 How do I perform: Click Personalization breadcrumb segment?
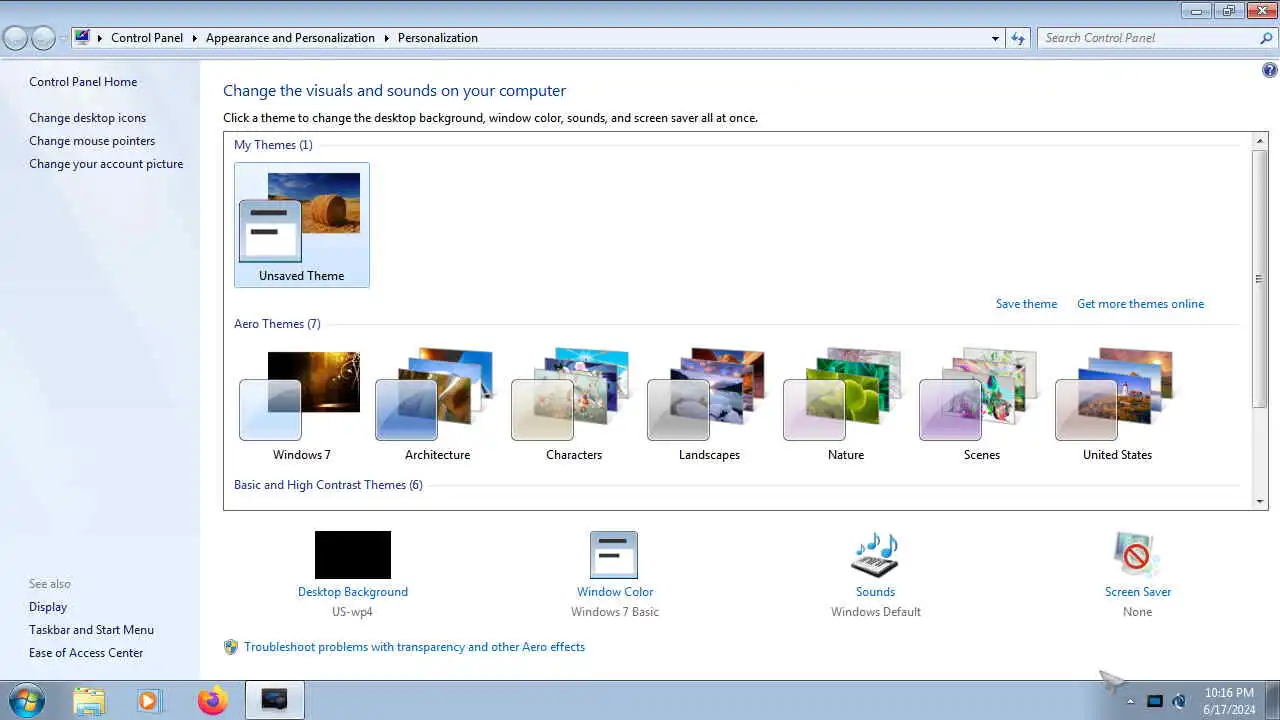click(x=438, y=38)
